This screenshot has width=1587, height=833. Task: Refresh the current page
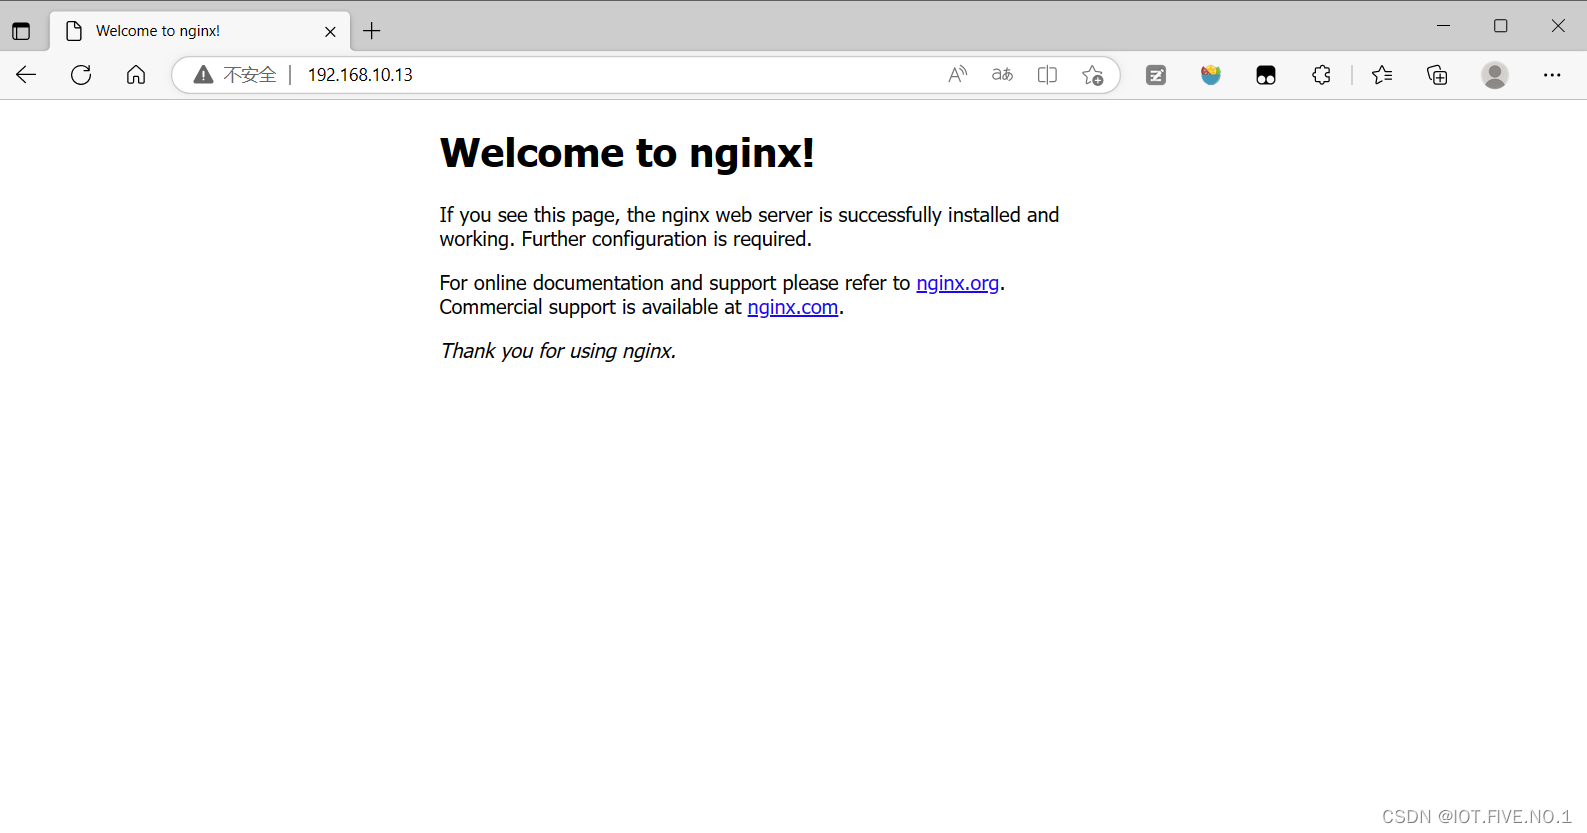(81, 75)
